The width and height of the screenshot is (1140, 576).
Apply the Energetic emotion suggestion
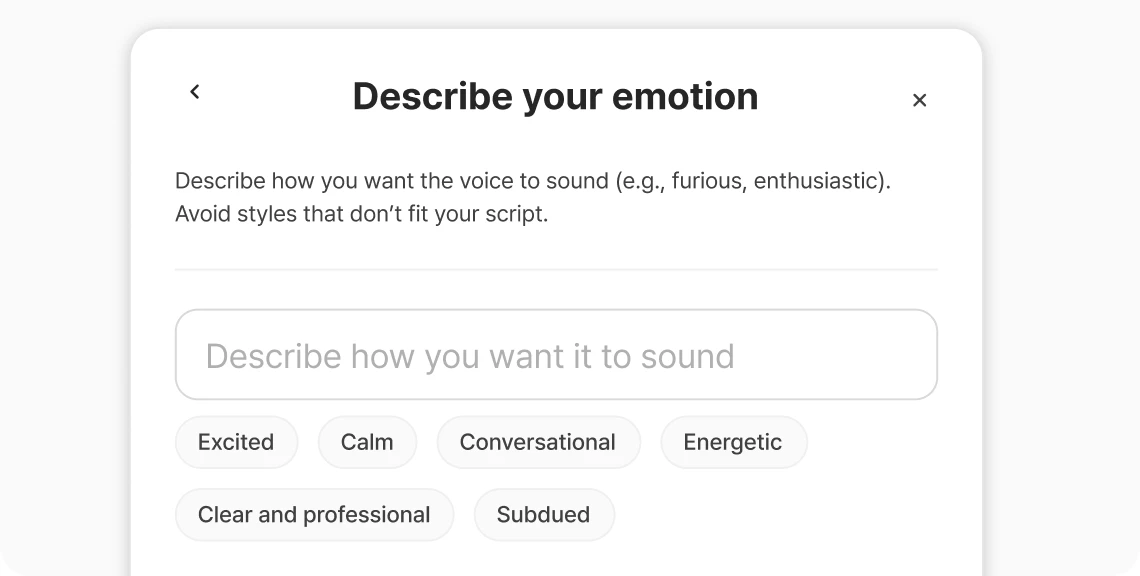pyautogui.click(x=733, y=442)
